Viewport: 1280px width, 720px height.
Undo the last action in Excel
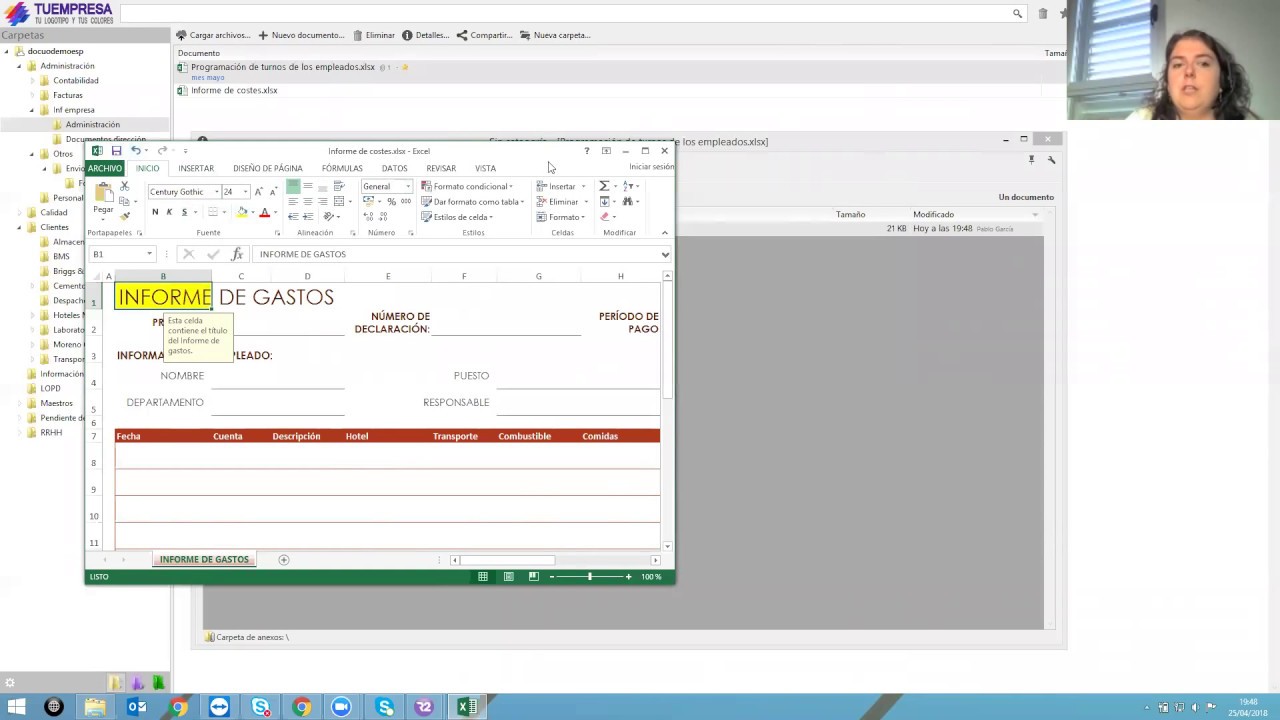click(135, 151)
